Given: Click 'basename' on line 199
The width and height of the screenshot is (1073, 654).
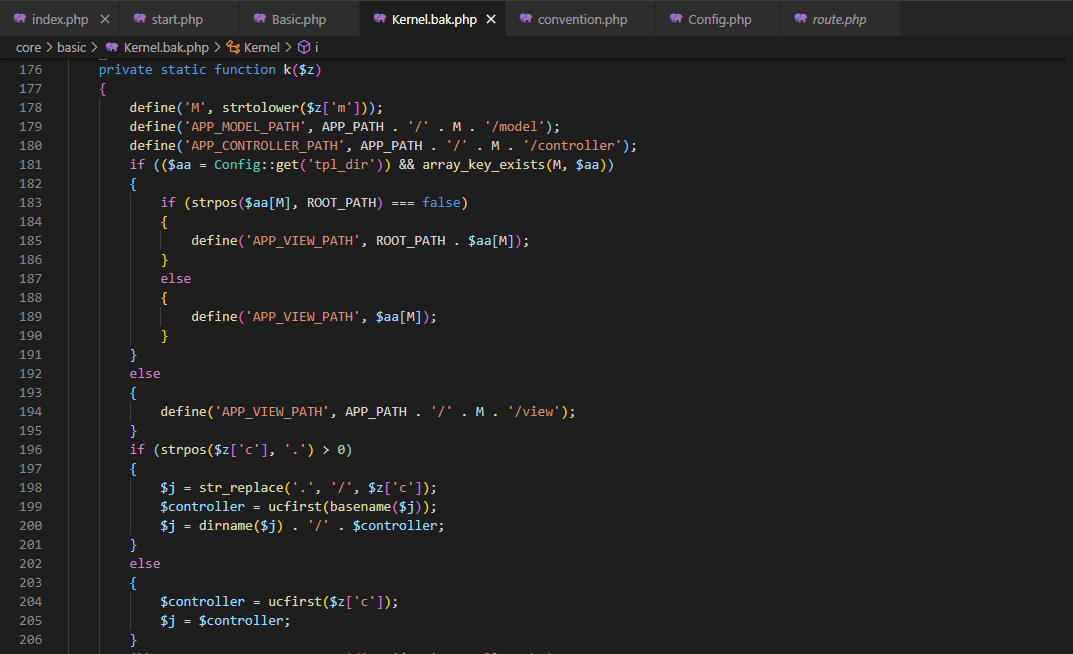Looking at the screenshot, I should click(360, 507).
